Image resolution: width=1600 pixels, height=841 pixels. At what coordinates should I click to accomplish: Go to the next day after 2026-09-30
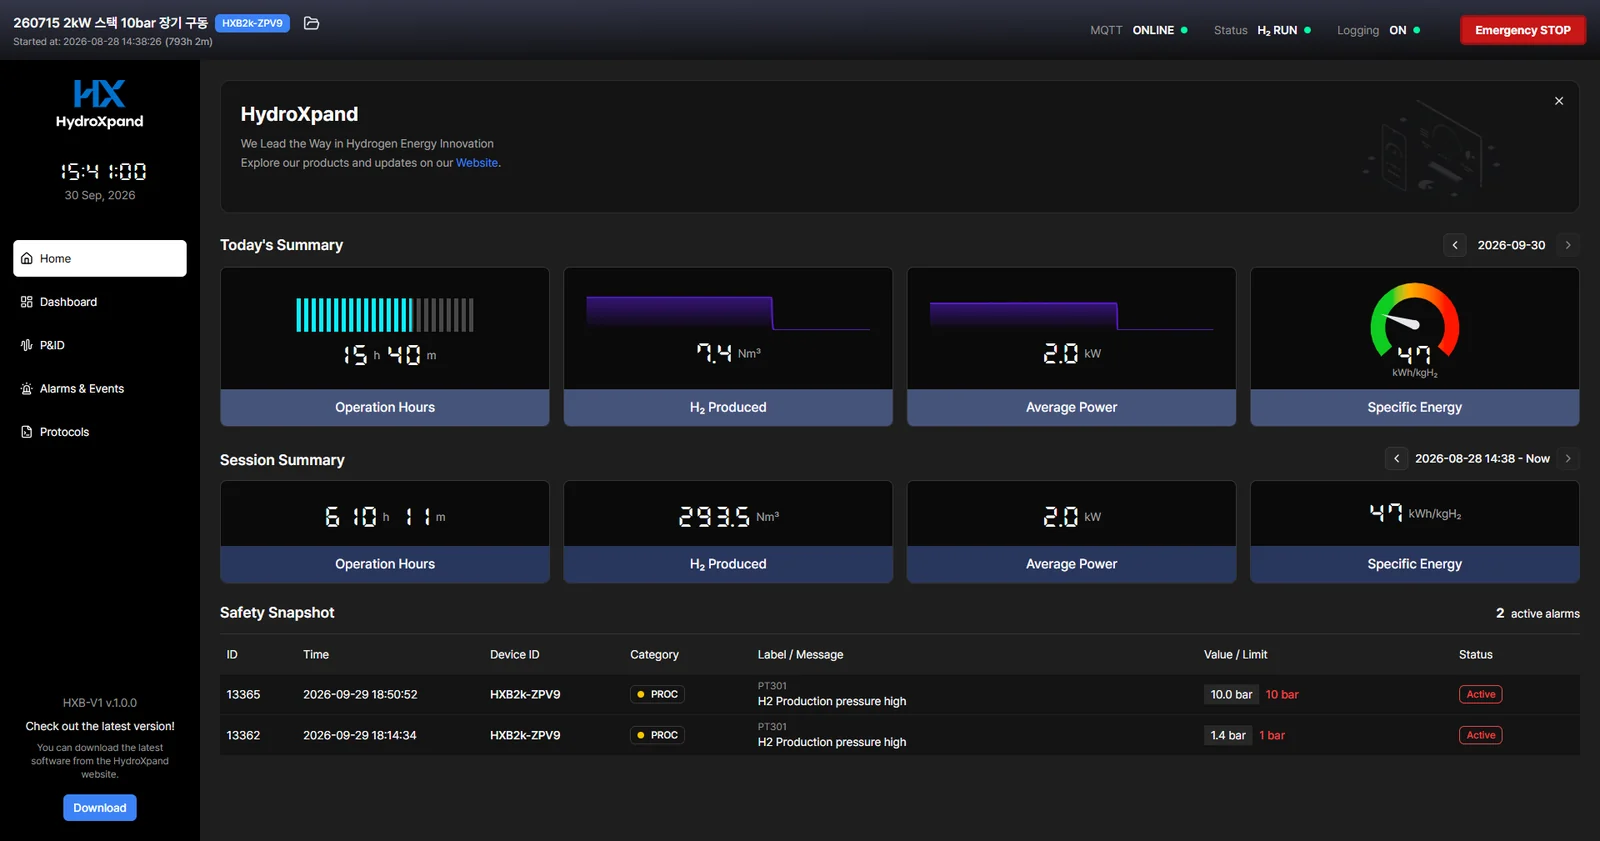(x=1568, y=245)
